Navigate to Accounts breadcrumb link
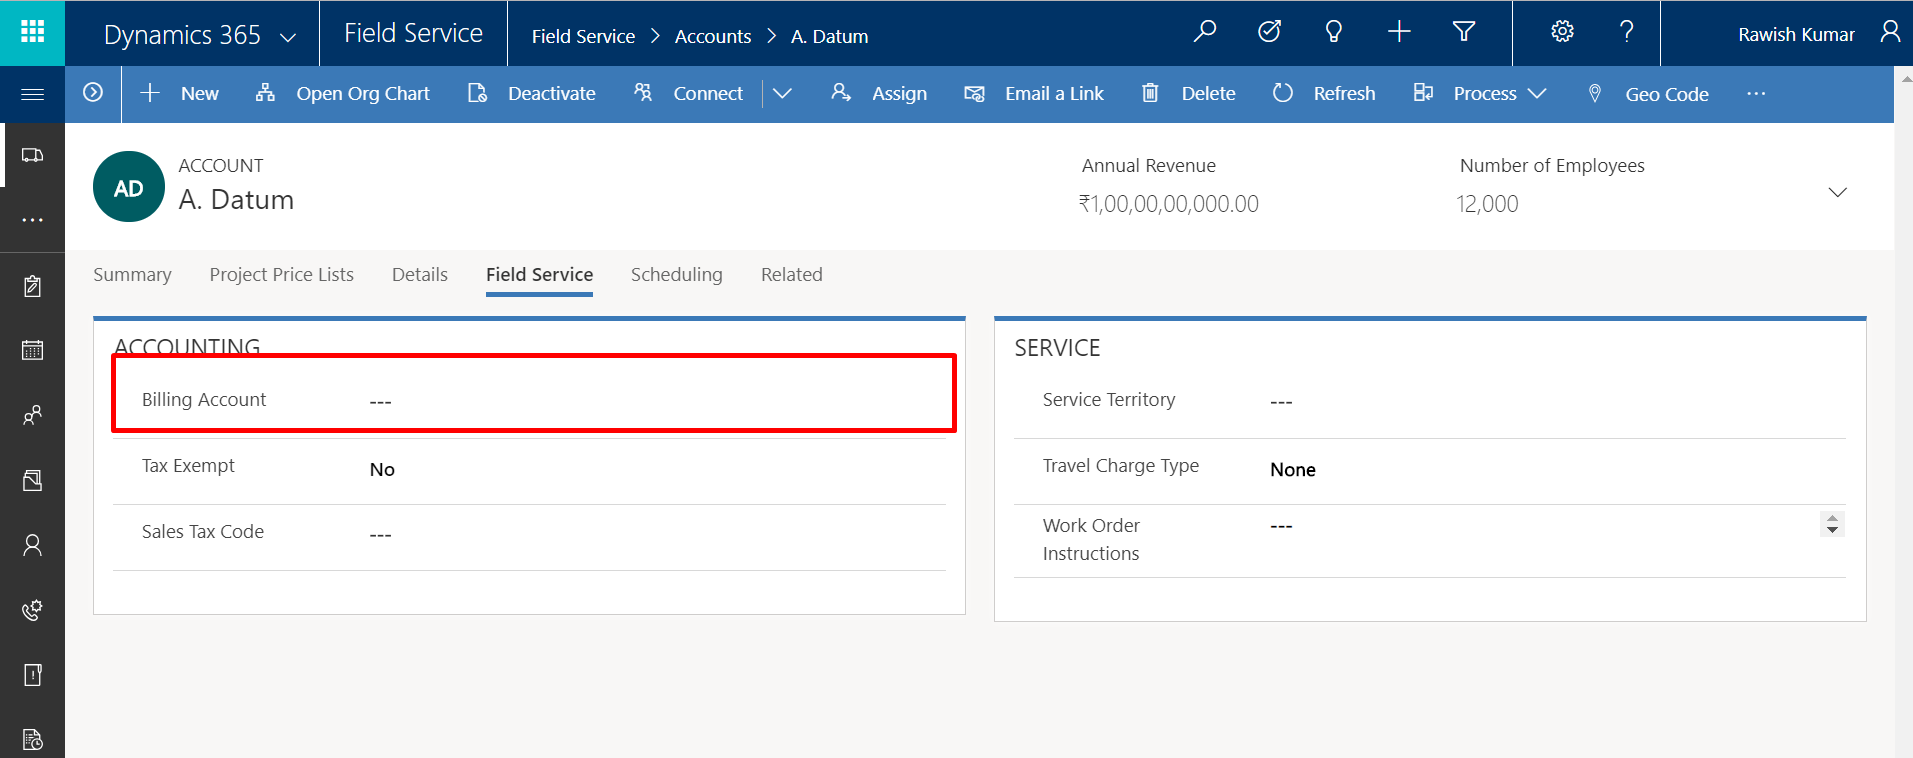Screen dimensions: 1913x758 [712, 37]
